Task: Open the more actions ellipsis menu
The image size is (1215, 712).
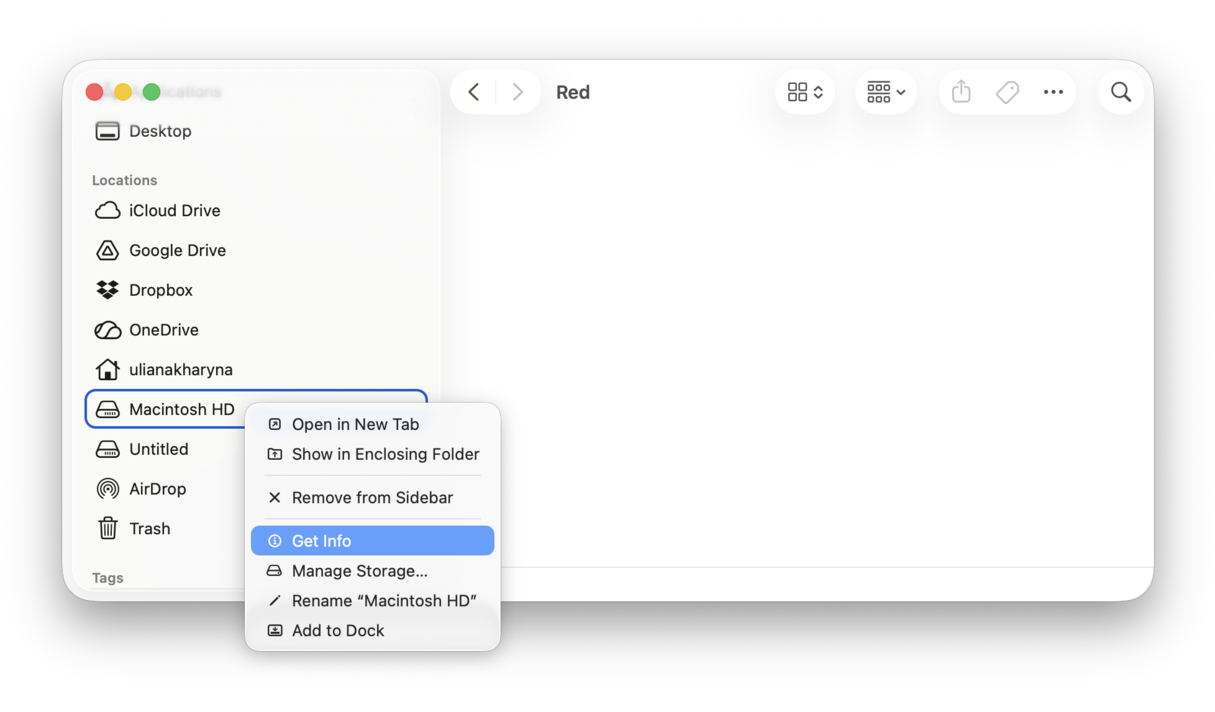Action: click(x=1053, y=92)
